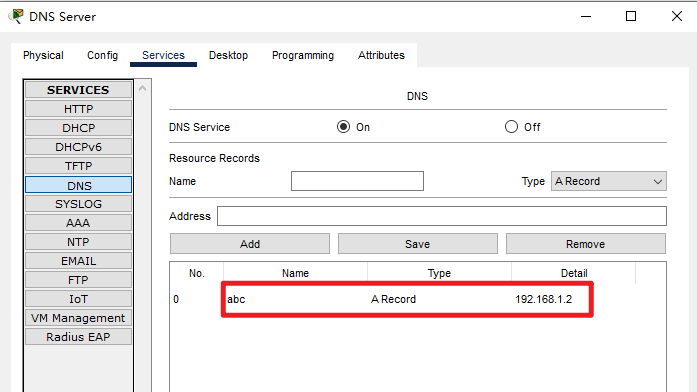
Task: Select record number 0 cell
Action: click(x=176, y=299)
